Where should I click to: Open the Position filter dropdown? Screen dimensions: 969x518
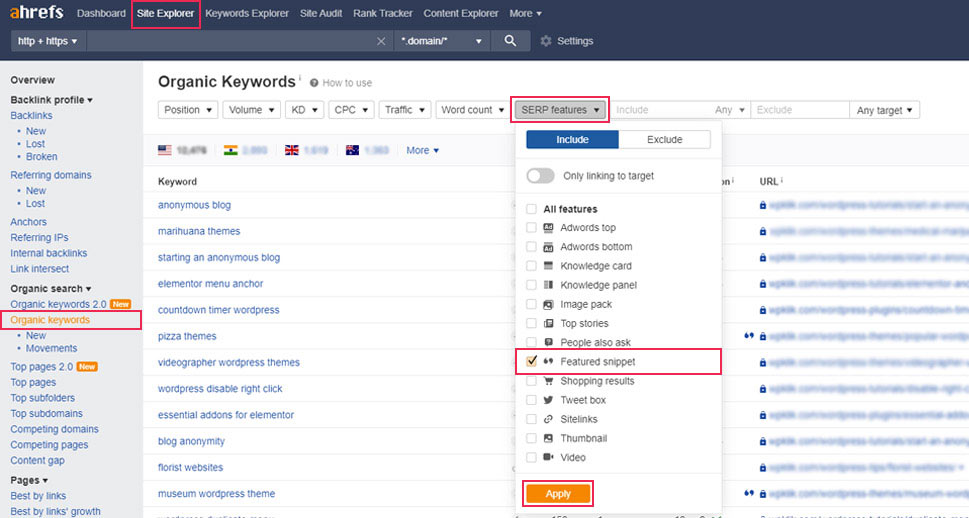(188, 110)
